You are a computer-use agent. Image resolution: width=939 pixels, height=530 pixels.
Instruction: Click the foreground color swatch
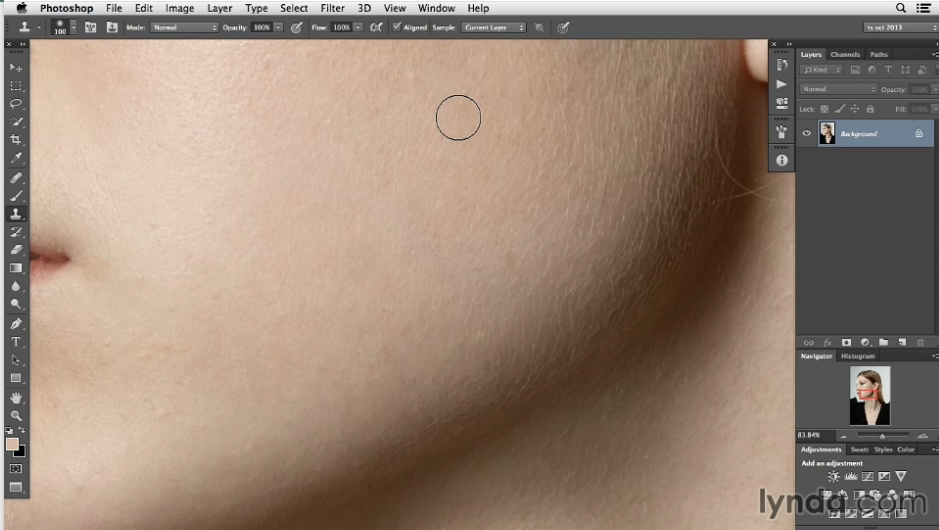click(12, 444)
